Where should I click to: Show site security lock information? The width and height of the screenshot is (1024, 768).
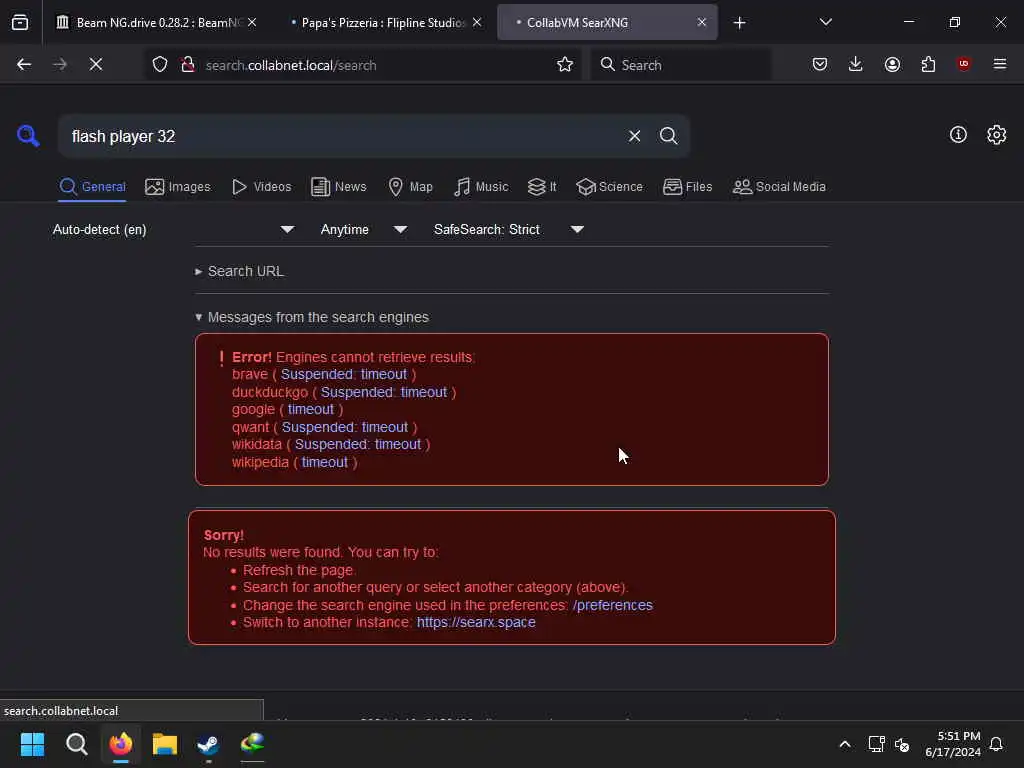tap(188, 65)
